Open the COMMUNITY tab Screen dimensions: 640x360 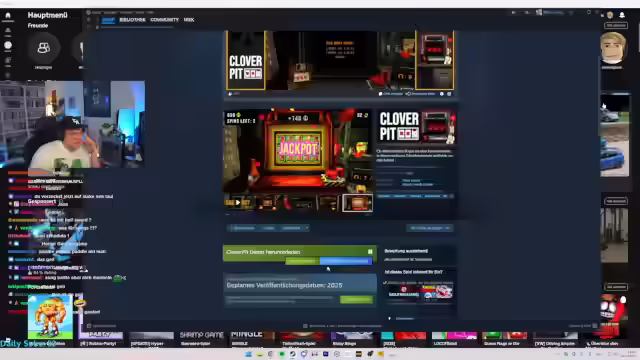click(164, 20)
